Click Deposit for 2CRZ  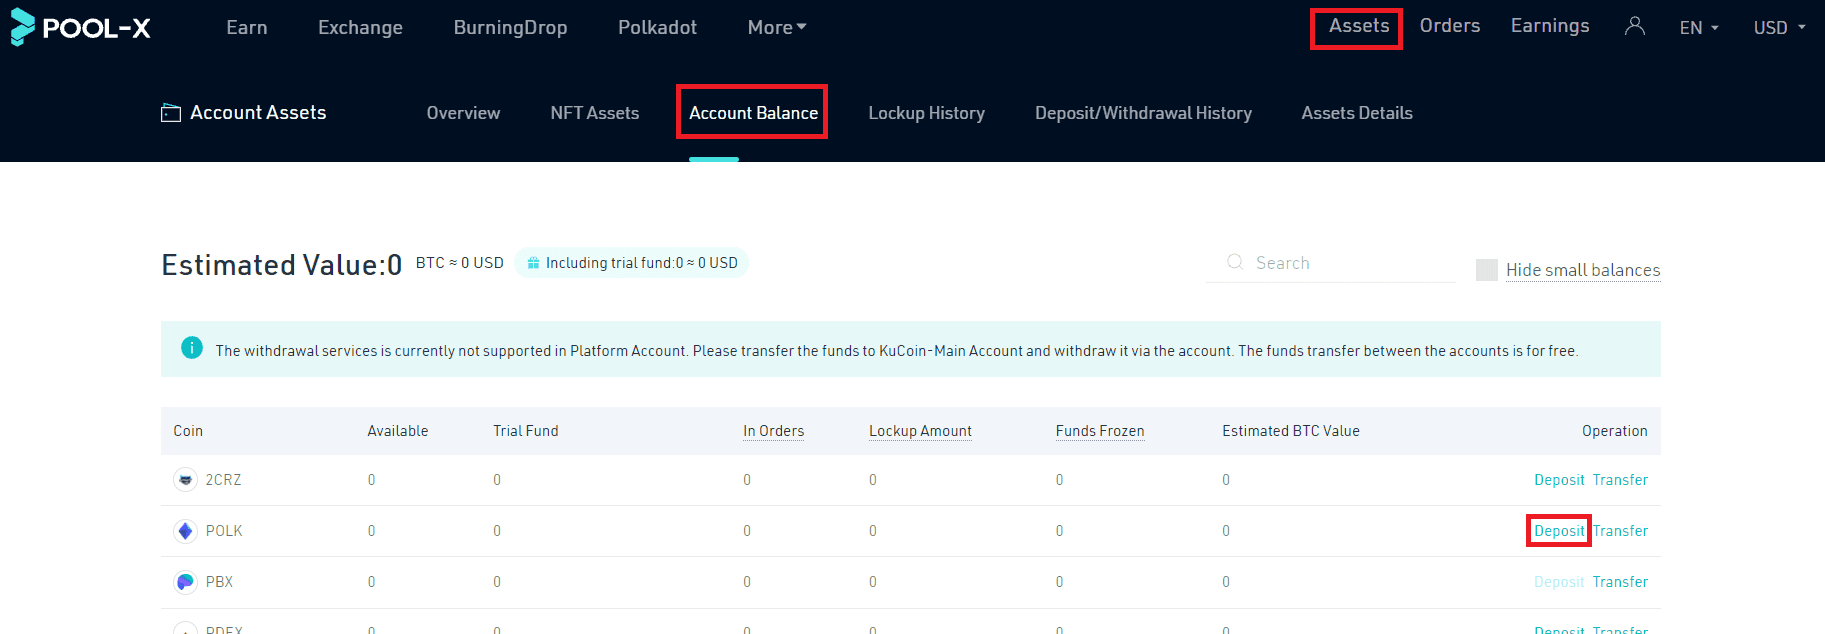1559,480
